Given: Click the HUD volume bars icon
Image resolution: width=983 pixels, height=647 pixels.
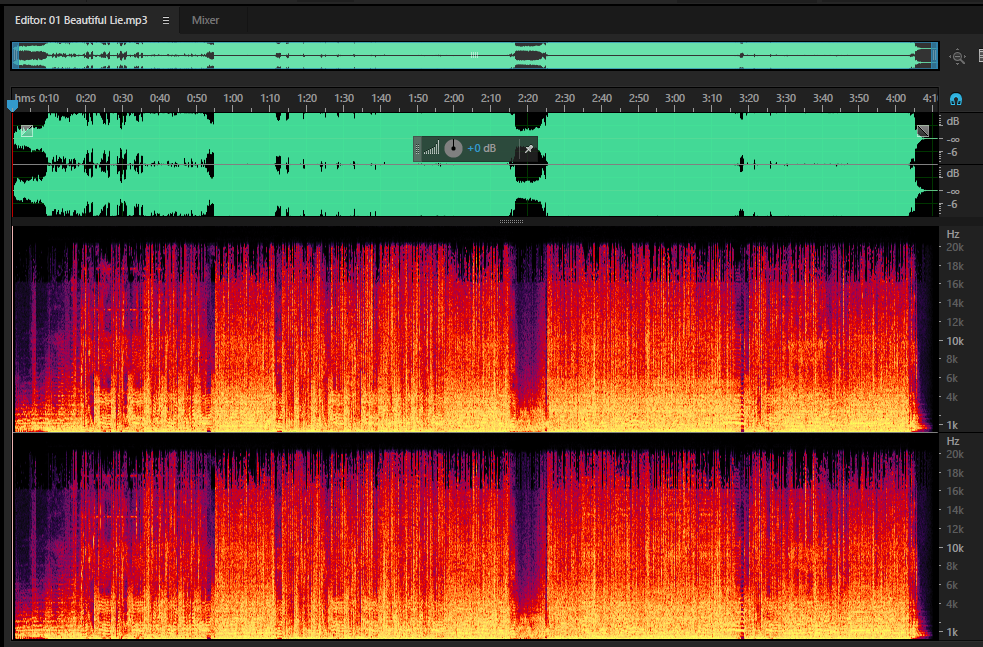Looking at the screenshot, I should tap(431, 149).
